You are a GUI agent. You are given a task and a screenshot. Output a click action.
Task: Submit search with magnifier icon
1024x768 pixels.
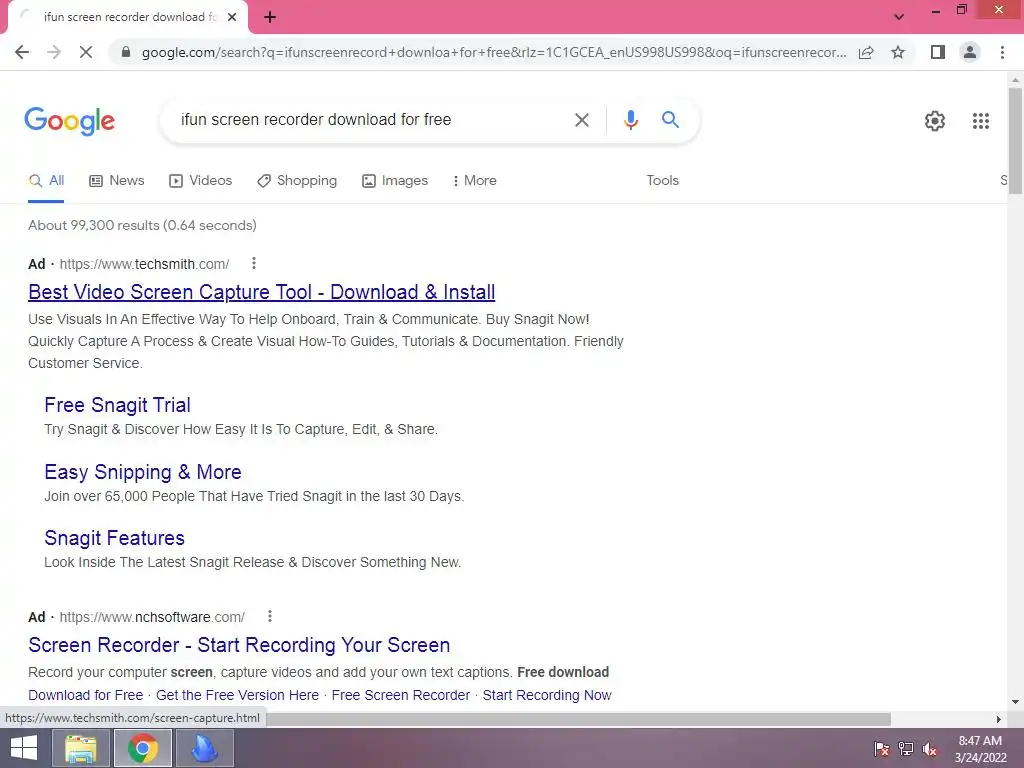coord(670,120)
